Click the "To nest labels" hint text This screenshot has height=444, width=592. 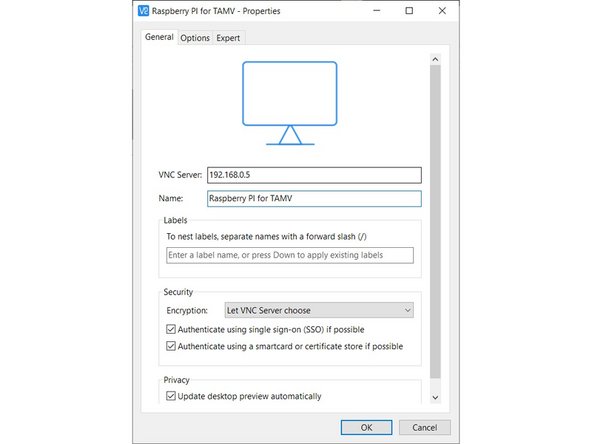[267, 237]
